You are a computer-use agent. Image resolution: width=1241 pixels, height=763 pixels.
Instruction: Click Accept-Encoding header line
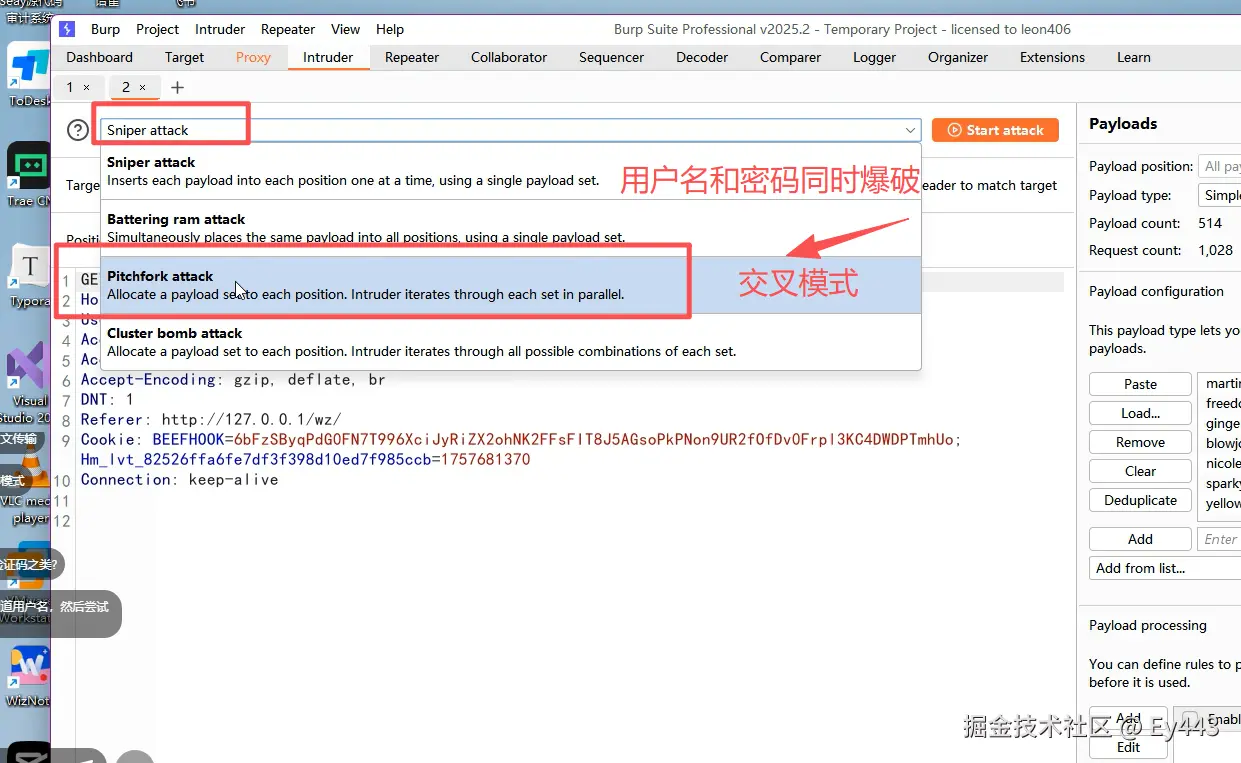point(233,380)
